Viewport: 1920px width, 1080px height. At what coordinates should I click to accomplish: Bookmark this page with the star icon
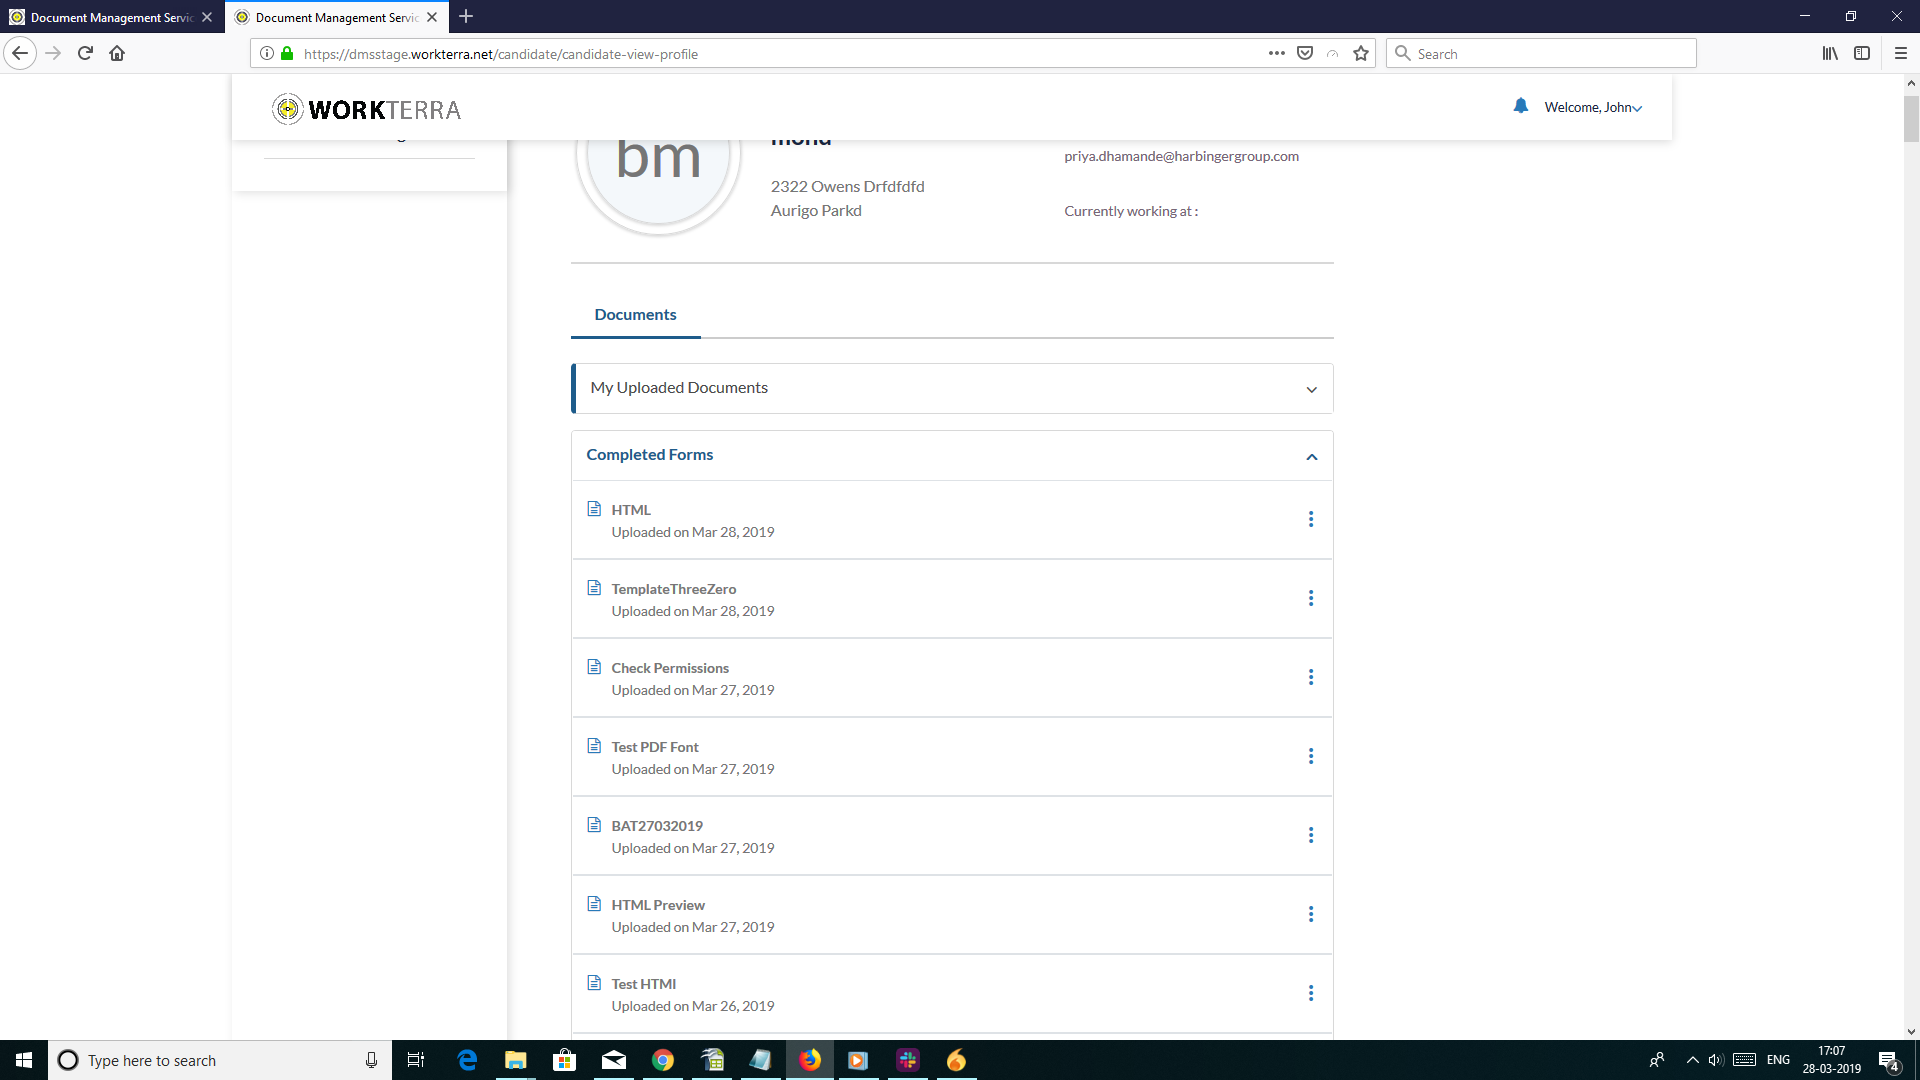1360,53
